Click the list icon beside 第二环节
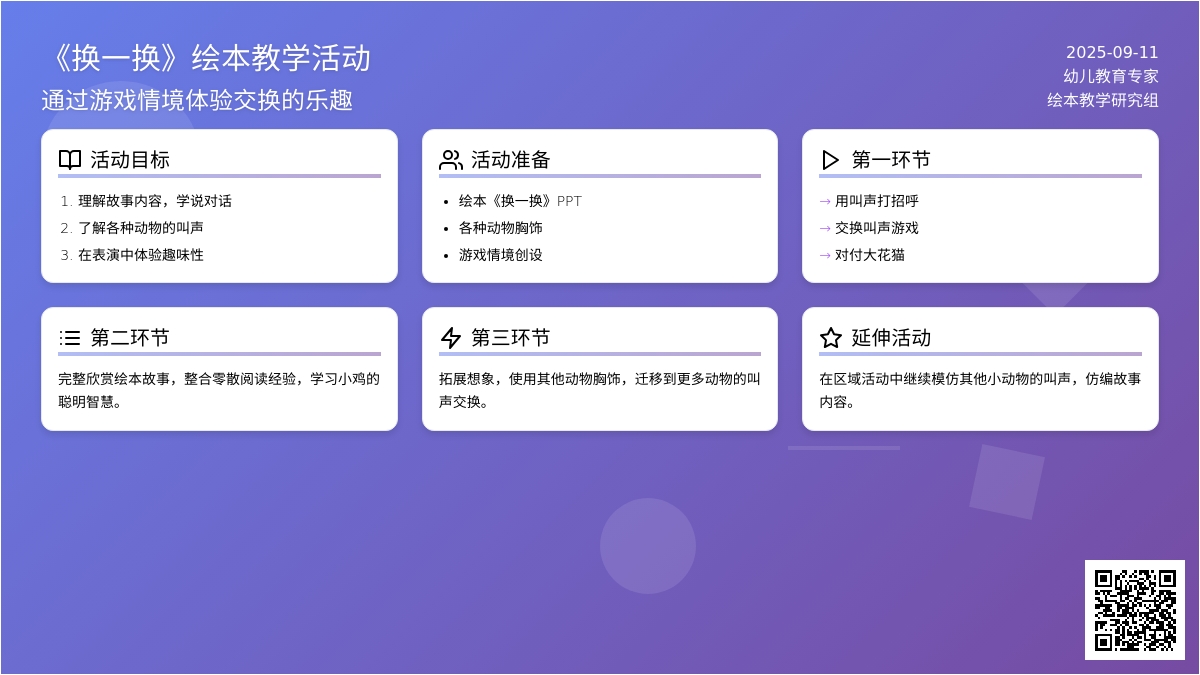 click(70, 338)
